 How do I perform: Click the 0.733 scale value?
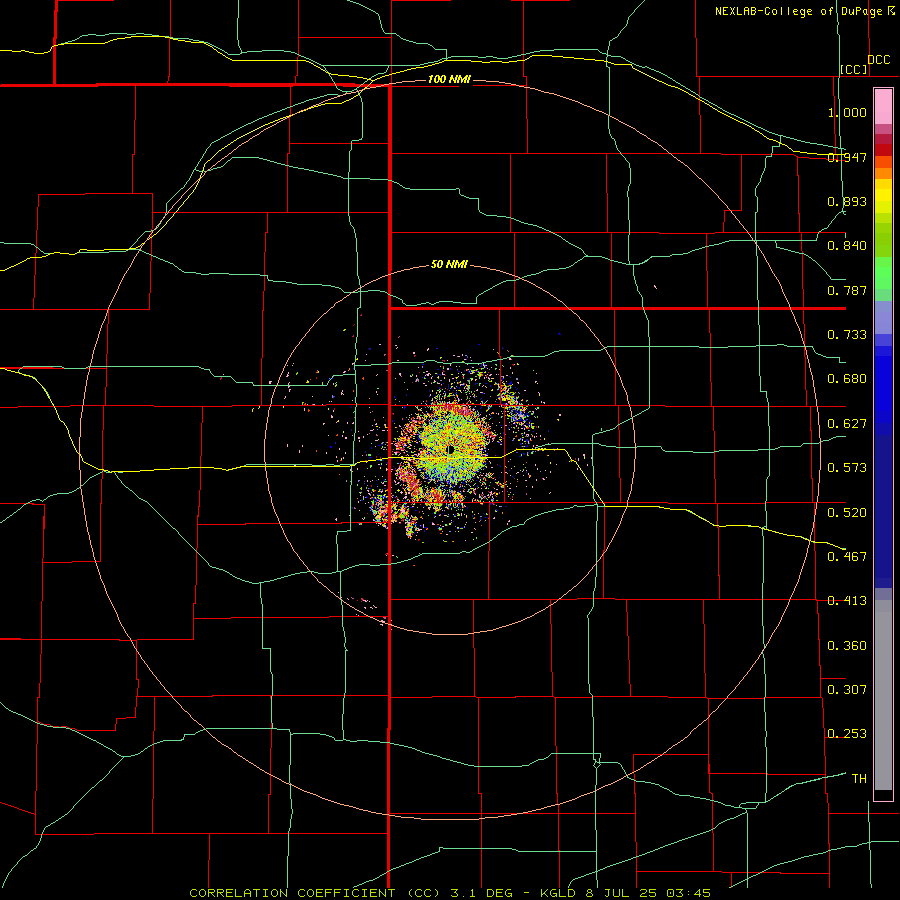(847, 335)
